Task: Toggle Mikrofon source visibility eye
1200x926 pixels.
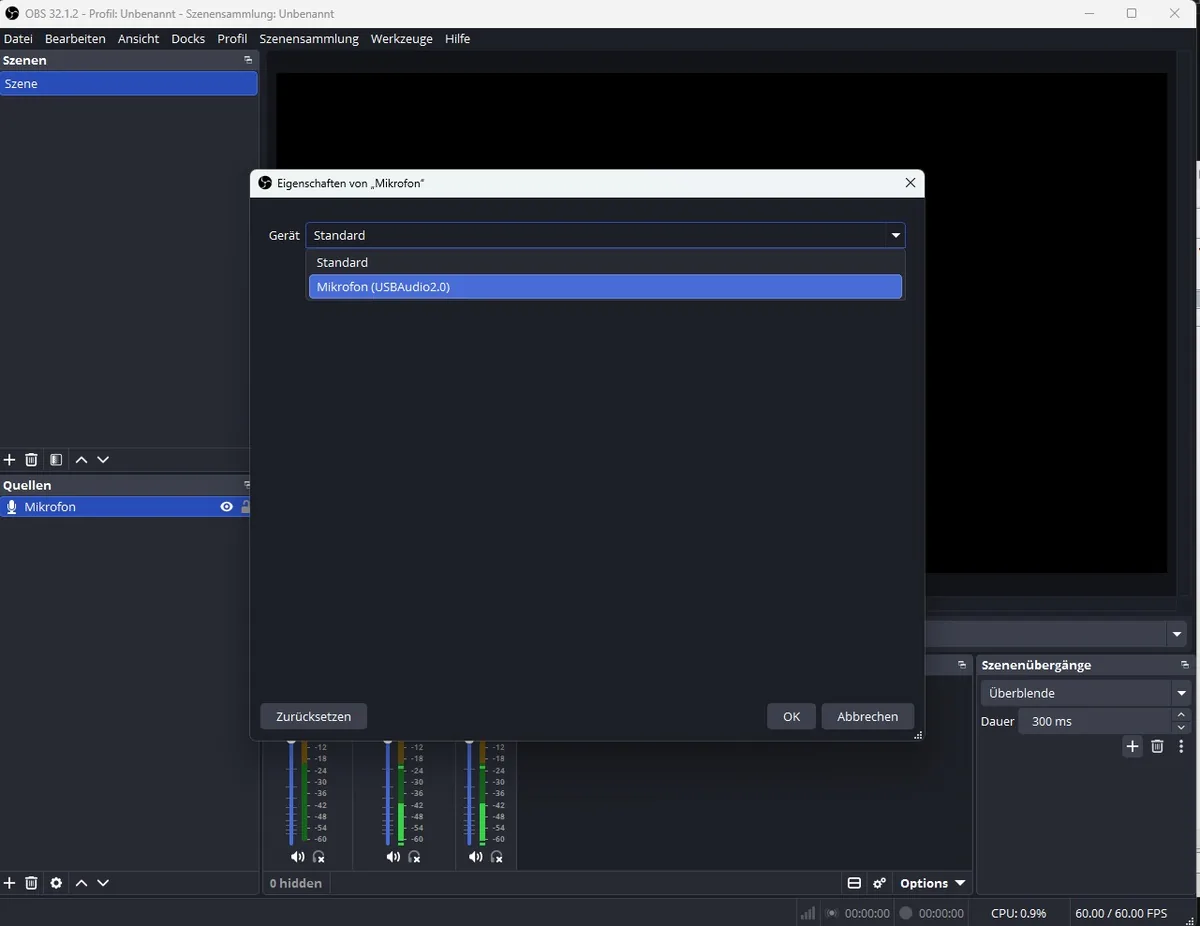Action: pyautogui.click(x=227, y=507)
